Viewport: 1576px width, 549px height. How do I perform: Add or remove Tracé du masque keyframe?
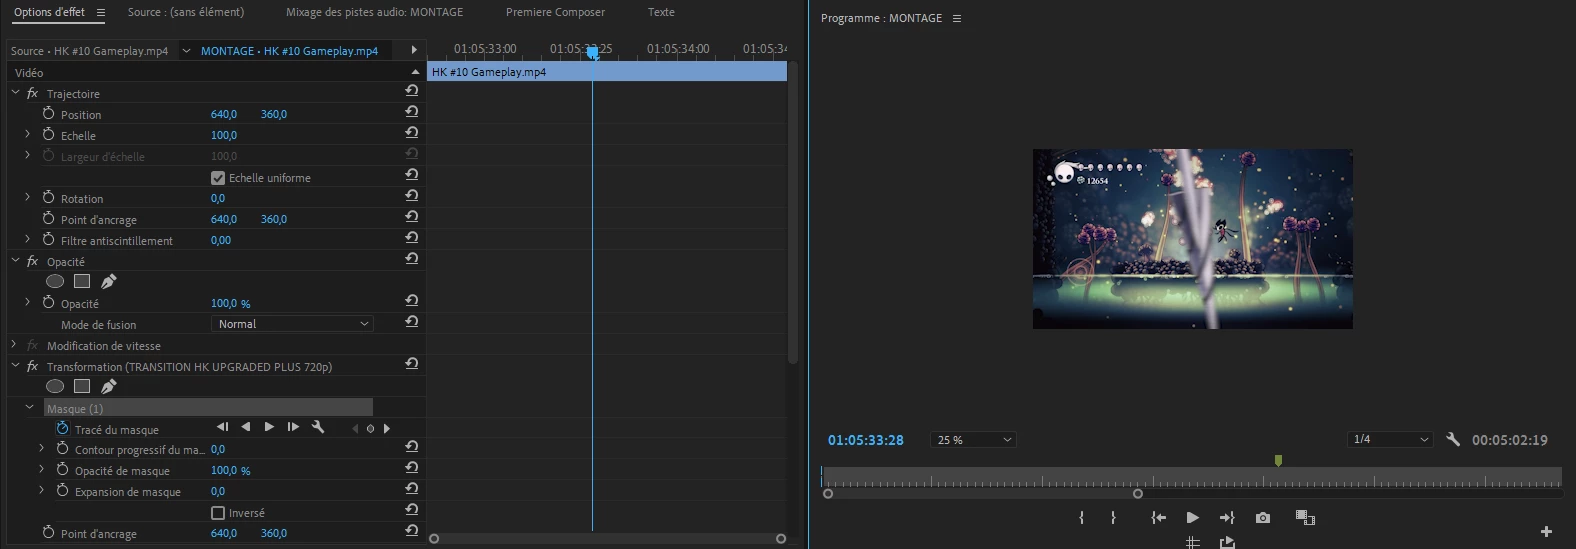point(370,429)
